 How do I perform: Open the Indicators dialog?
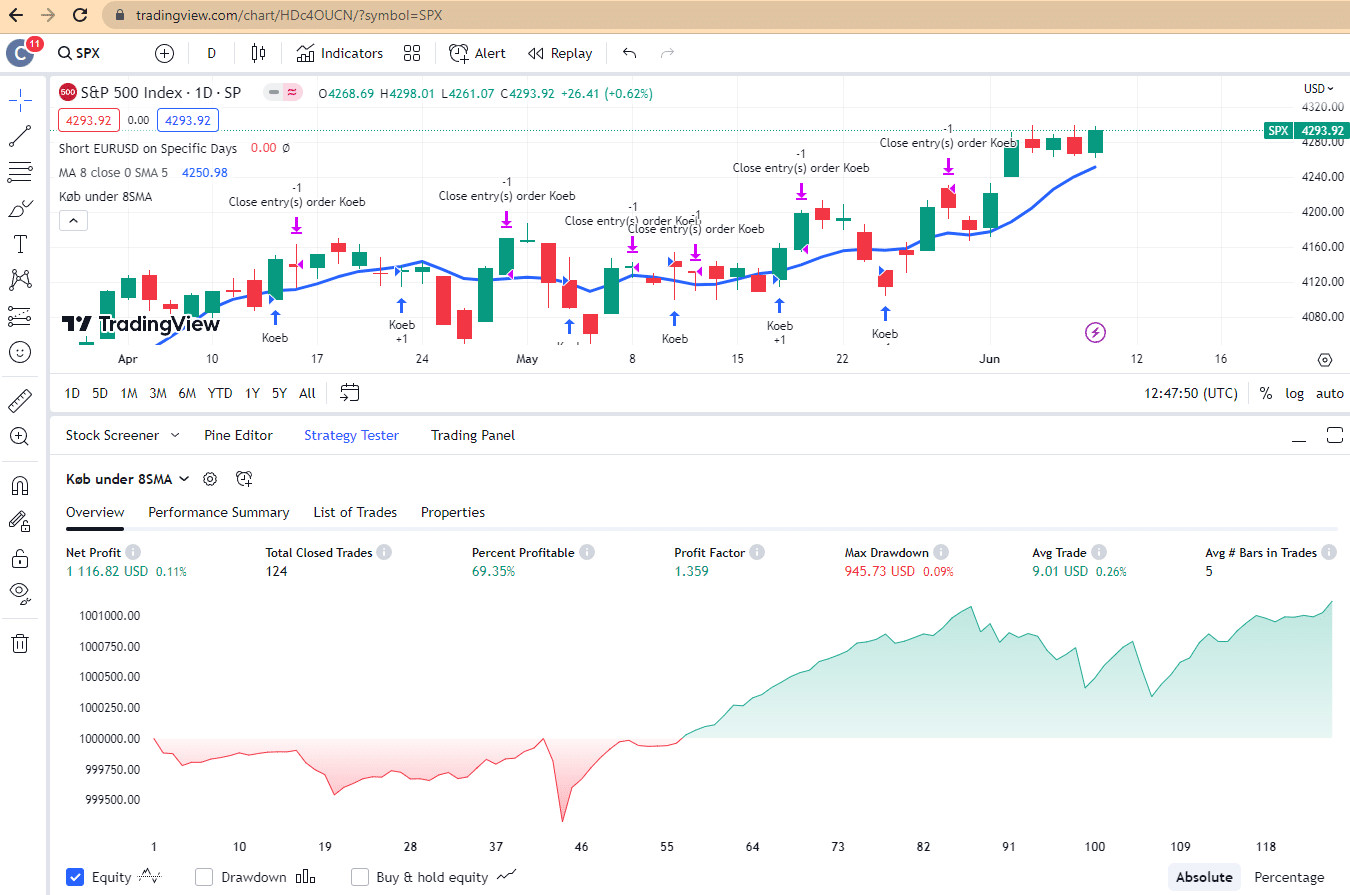point(339,53)
